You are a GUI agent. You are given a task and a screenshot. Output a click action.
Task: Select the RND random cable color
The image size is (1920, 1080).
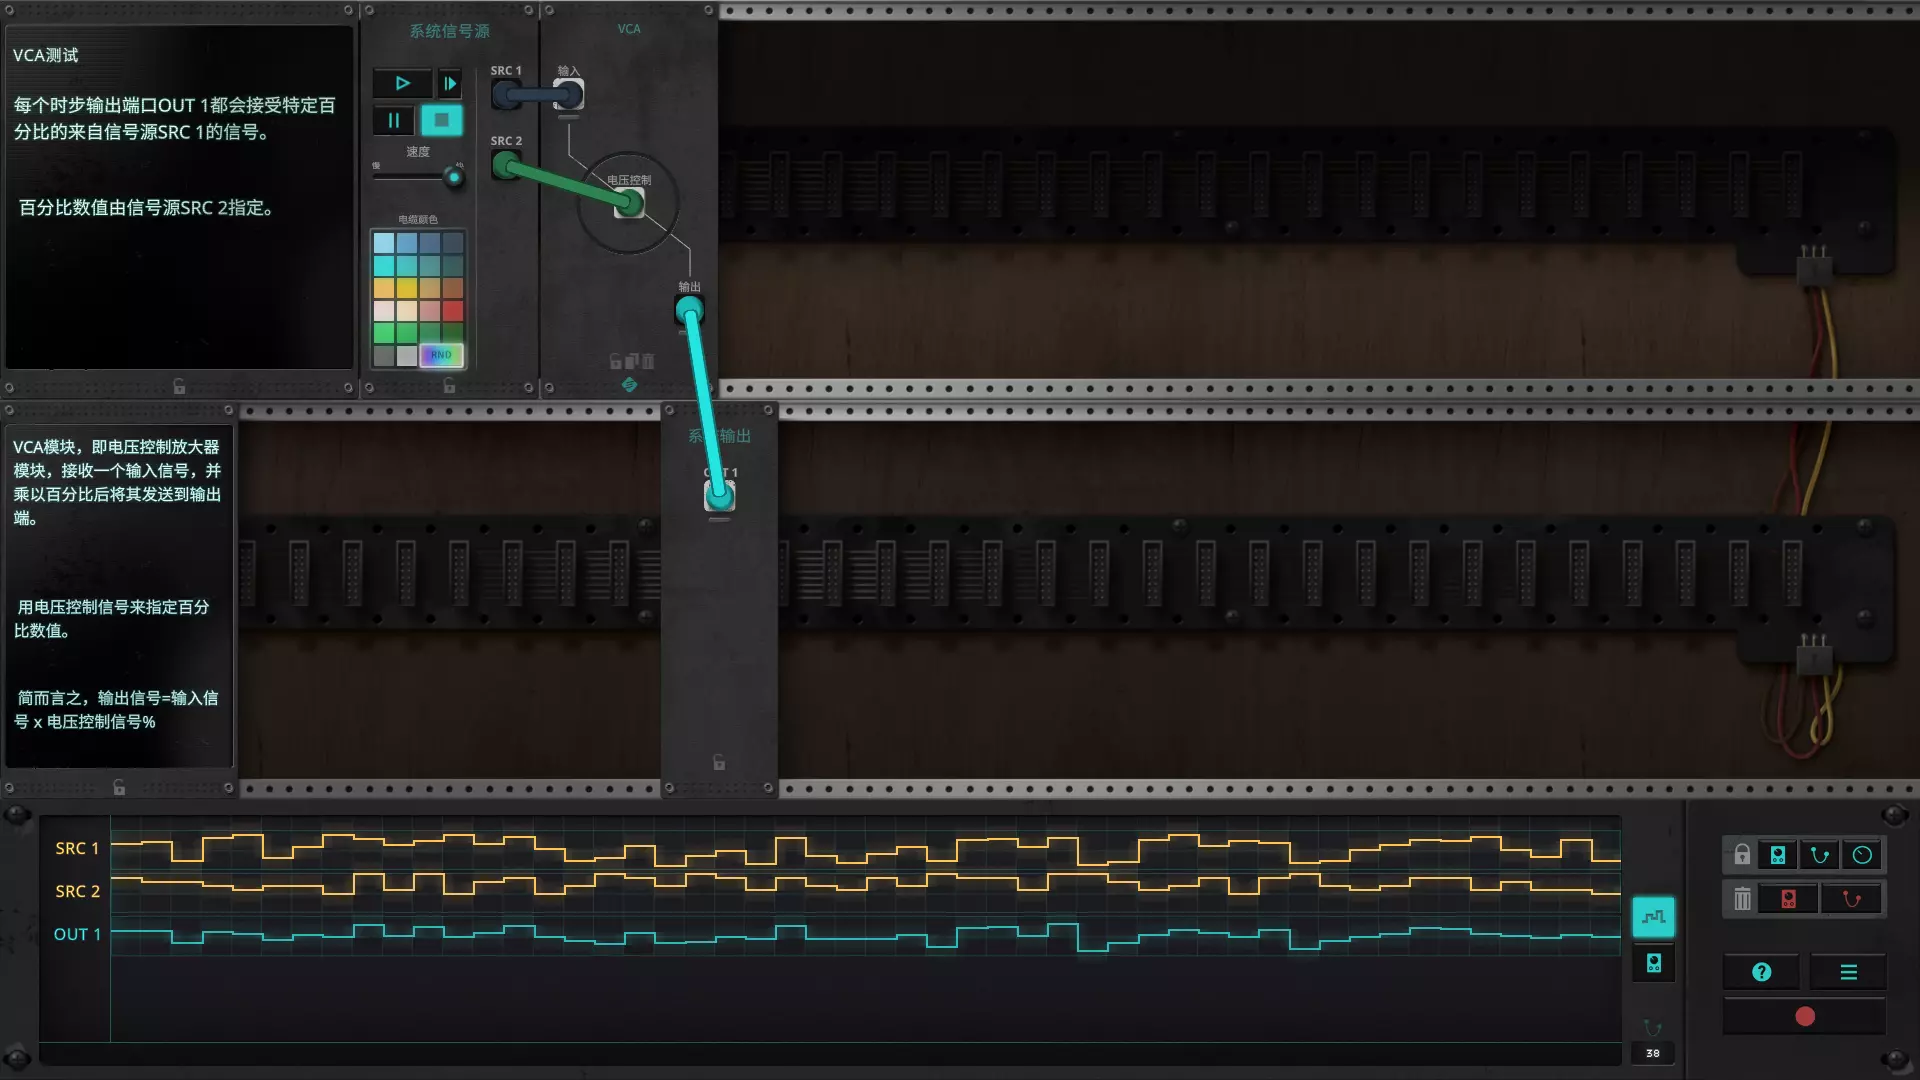tap(441, 355)
